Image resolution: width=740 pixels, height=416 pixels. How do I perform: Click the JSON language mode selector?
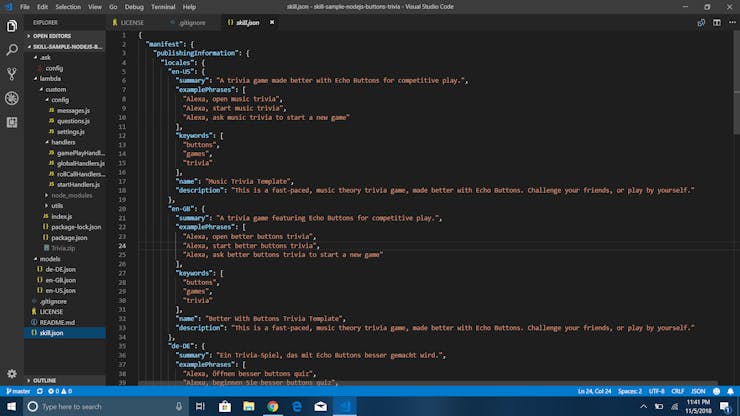point(698,391)
